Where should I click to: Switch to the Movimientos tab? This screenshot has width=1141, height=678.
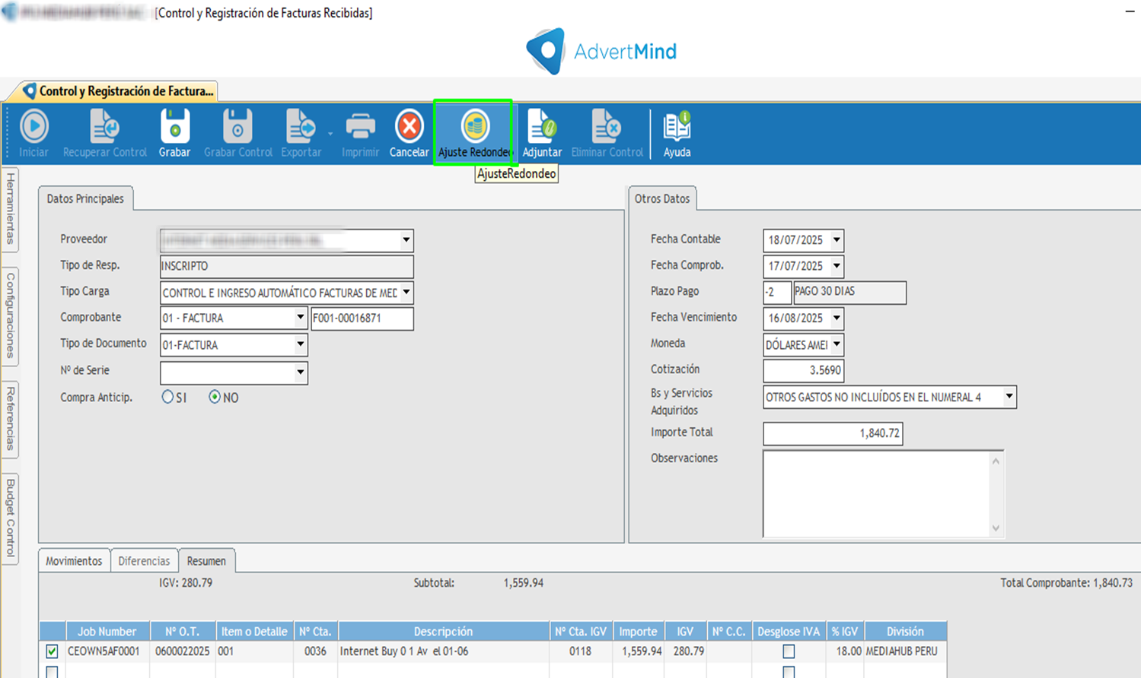tap(73, 561)
